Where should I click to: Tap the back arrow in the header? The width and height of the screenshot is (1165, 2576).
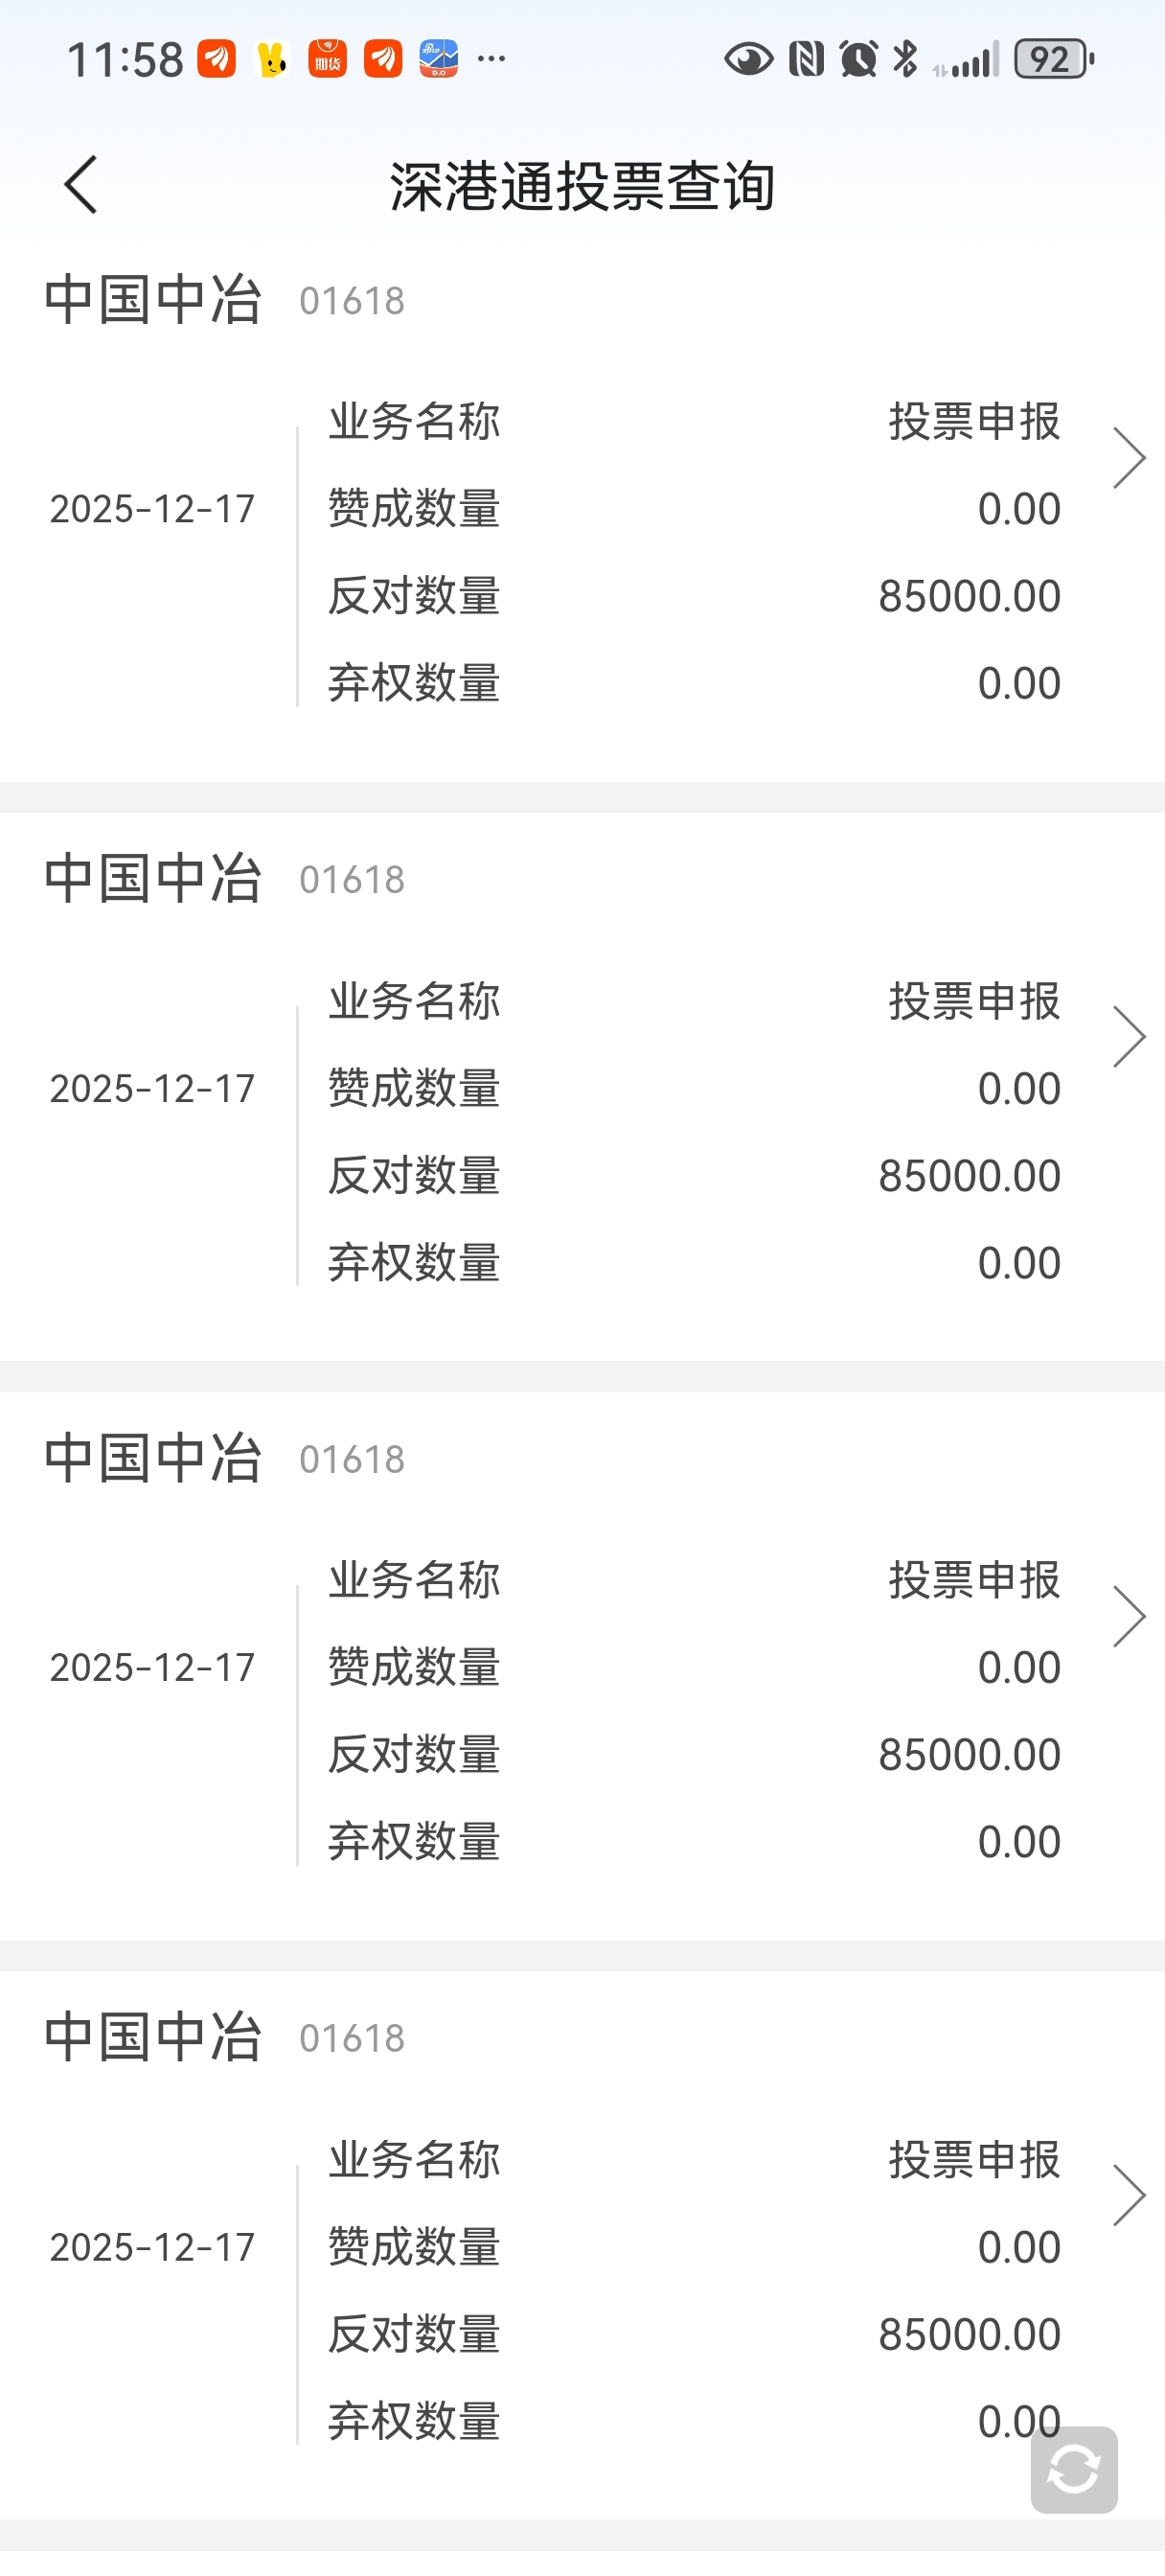(81, 185)
